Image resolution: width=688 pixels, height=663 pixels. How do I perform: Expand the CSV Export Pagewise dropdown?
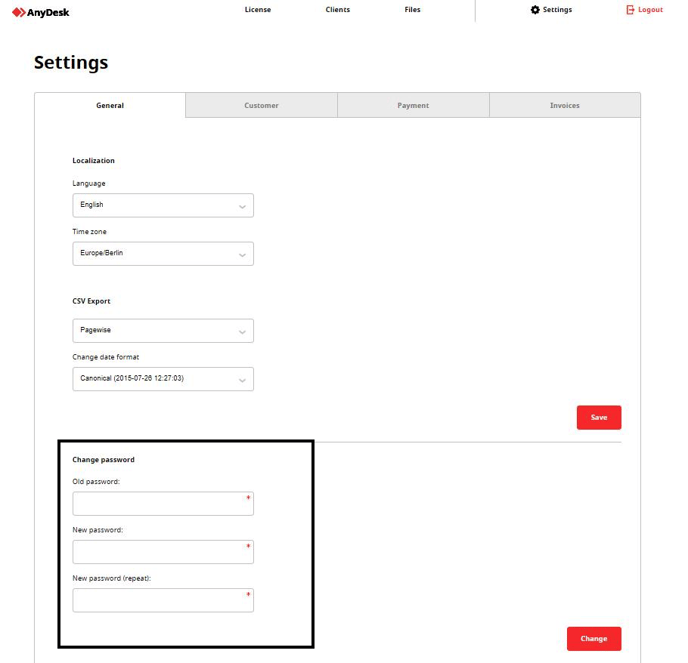click(163, 330)
